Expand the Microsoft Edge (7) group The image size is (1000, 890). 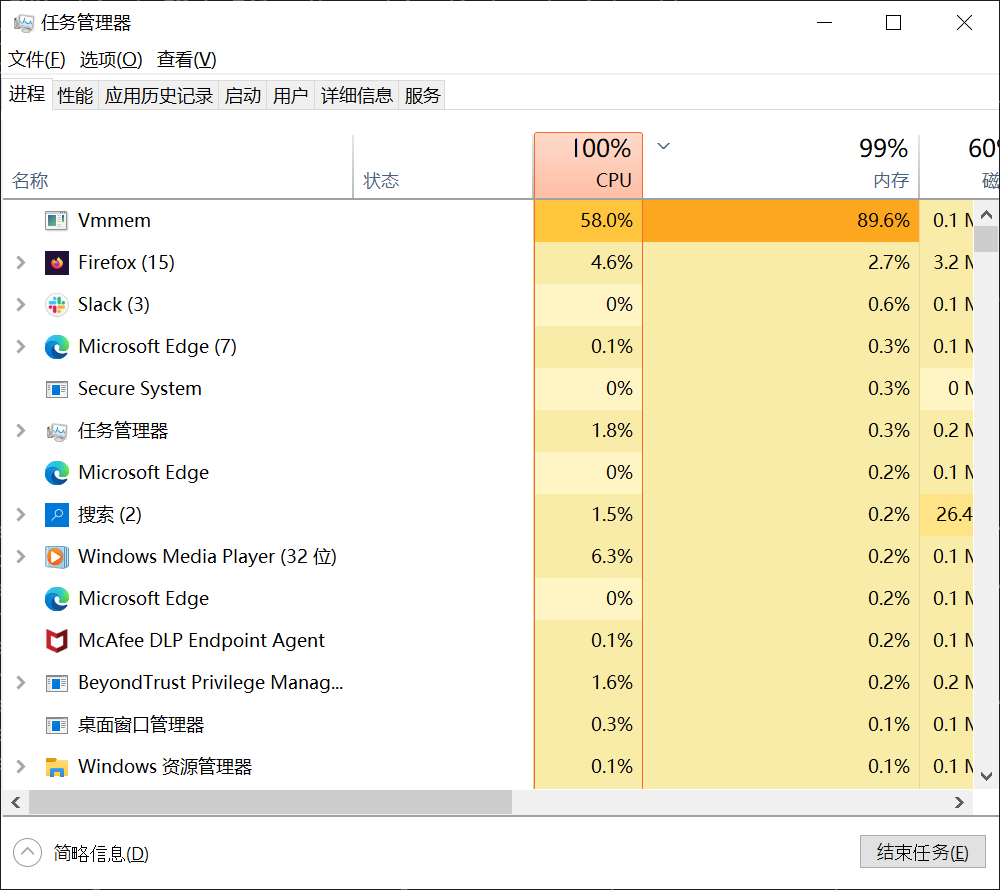[20, 347]
